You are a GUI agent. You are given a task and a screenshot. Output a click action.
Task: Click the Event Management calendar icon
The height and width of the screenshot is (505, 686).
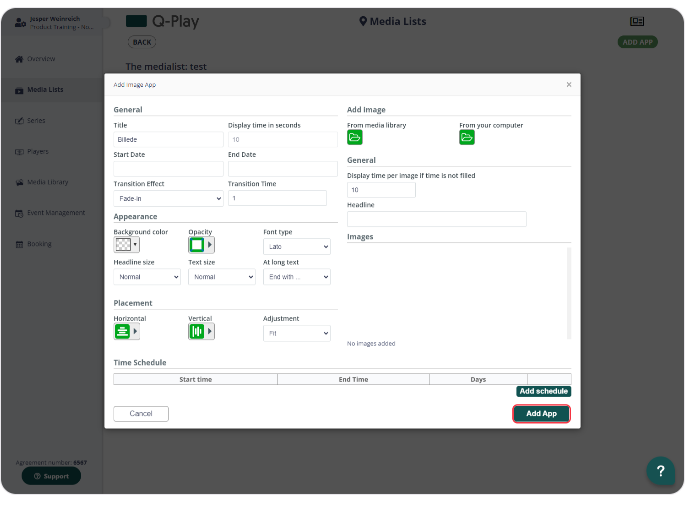tap(19, 214)
